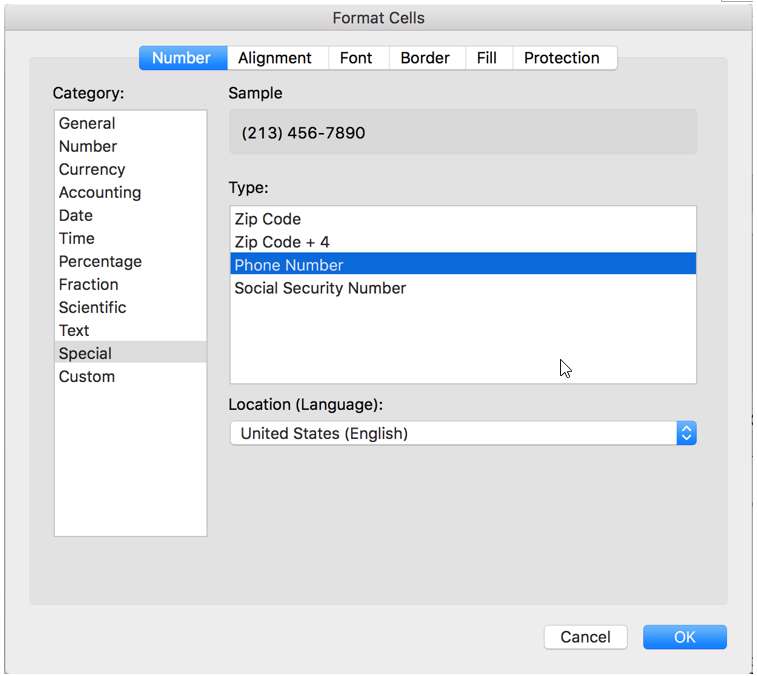The height and width of the screenshot is (676, 757).
Task: Pick Accounting from the Category list
Action: pyautogui.click(x=130, y=192)
